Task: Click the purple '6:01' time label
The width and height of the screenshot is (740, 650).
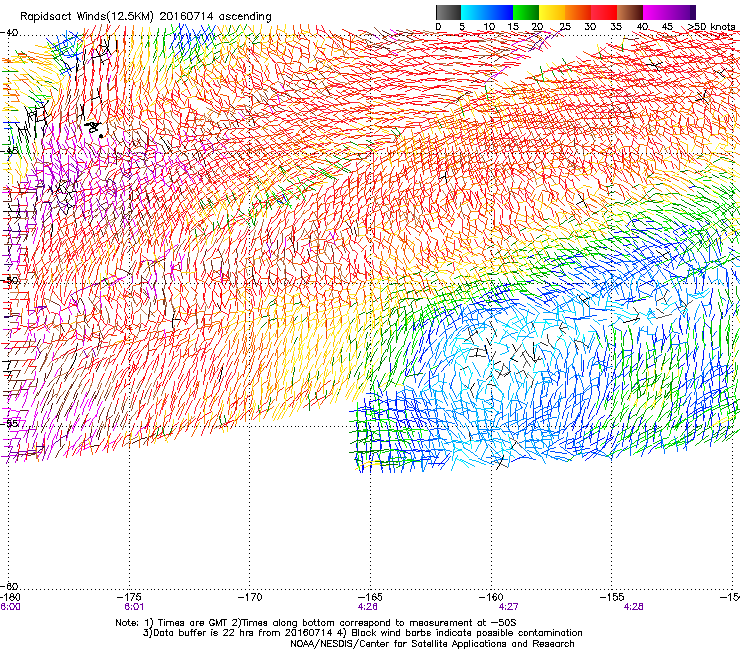Action: pyautogui.click(x=134, y=607)
